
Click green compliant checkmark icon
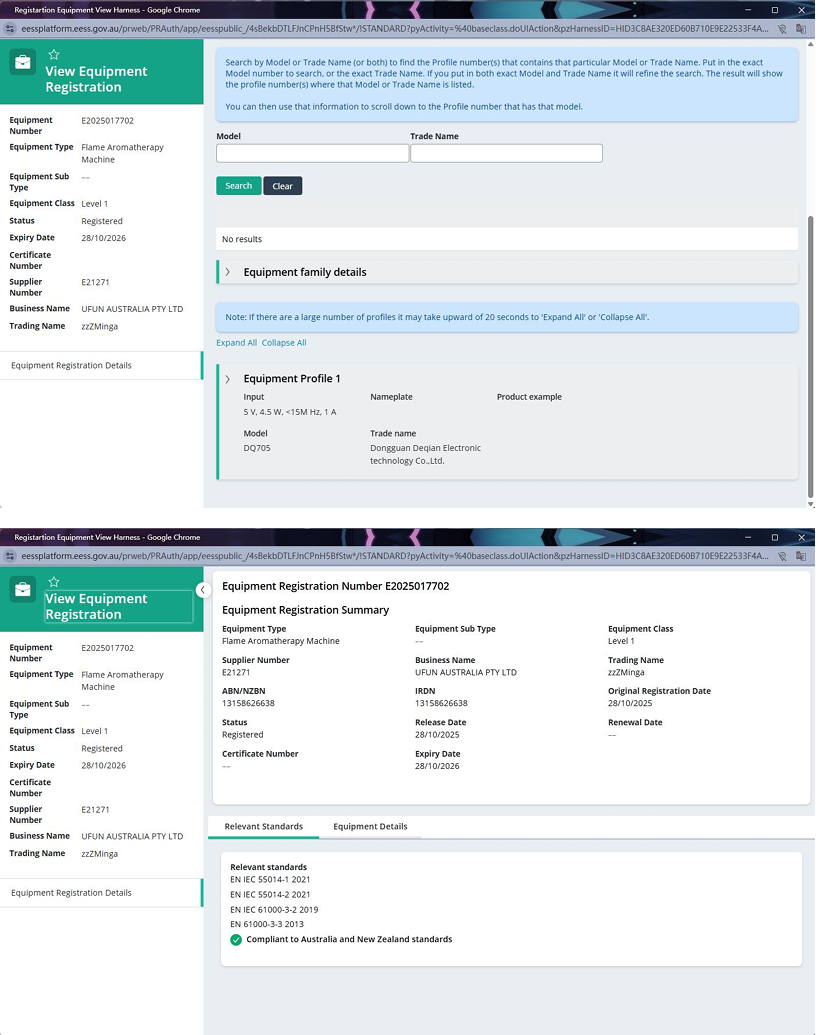coord(236,940)
